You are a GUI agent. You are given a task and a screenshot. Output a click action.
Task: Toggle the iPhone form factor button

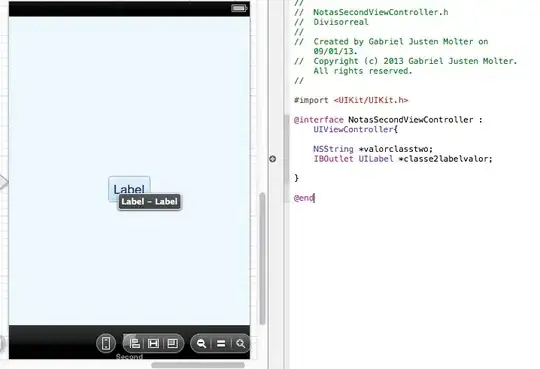(106, 344)
